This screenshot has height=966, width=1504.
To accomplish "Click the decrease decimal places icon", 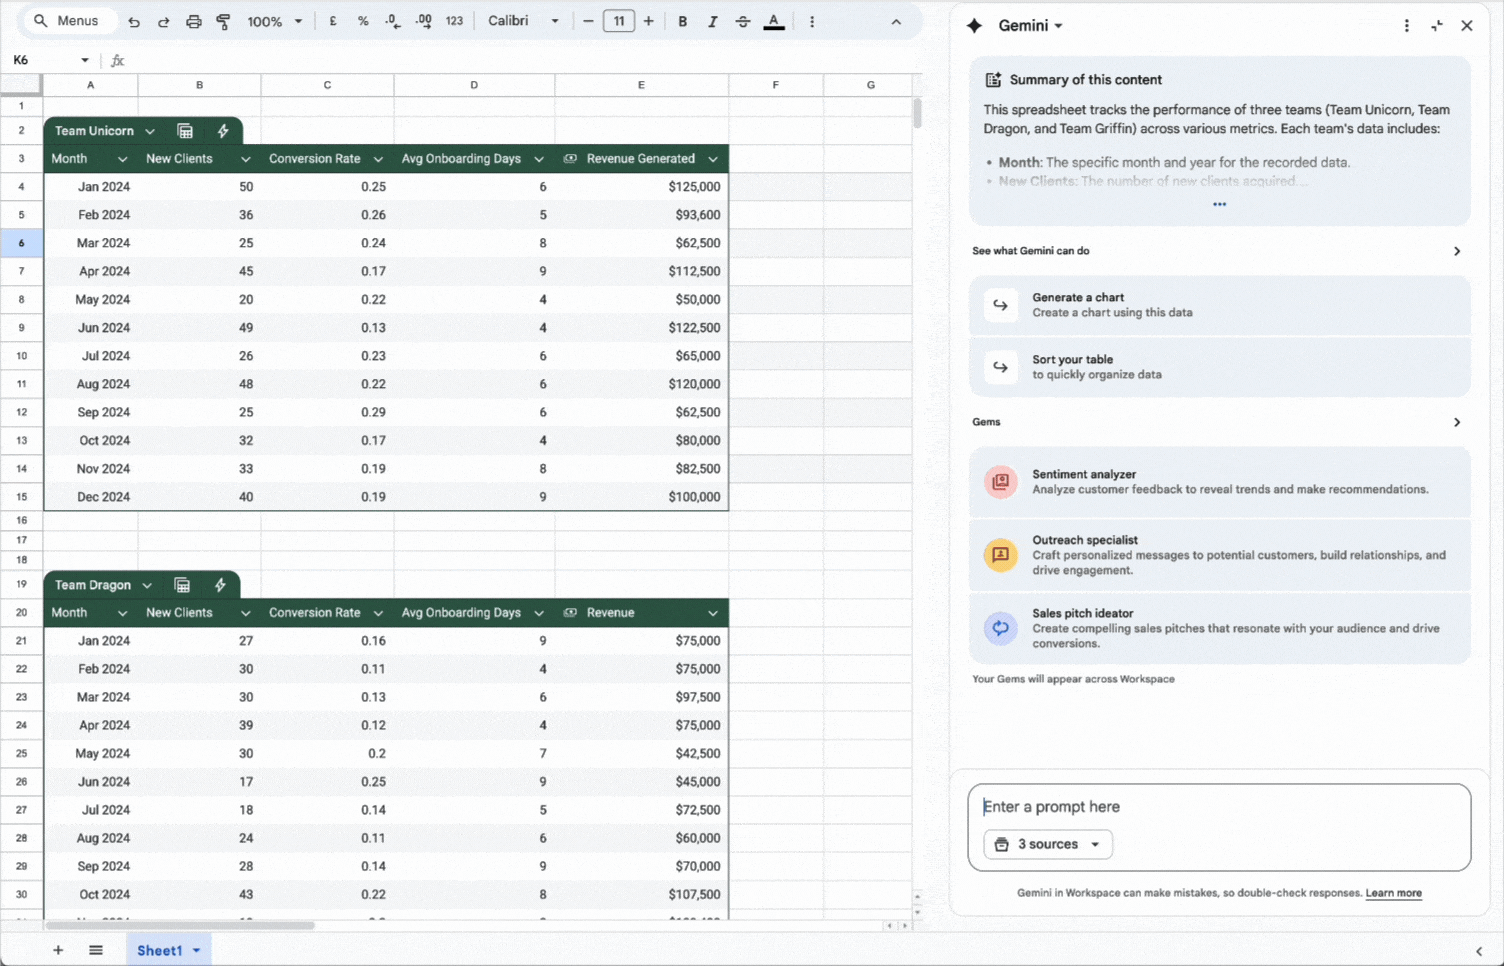I will pyautogui.click(x=392, y=21).
